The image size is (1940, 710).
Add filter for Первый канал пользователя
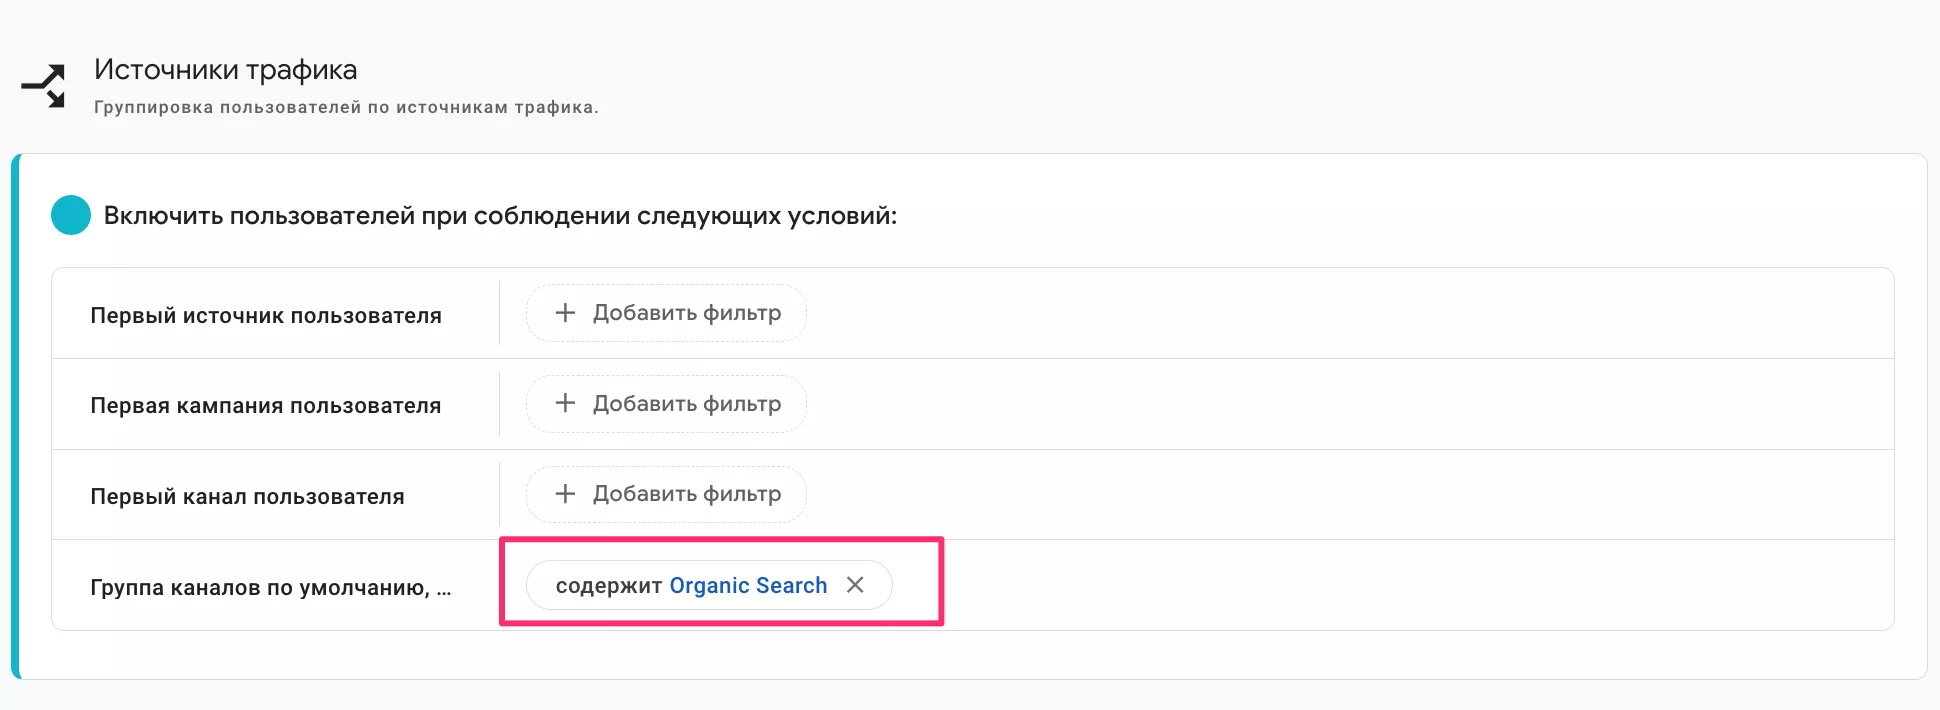[666, 494]
